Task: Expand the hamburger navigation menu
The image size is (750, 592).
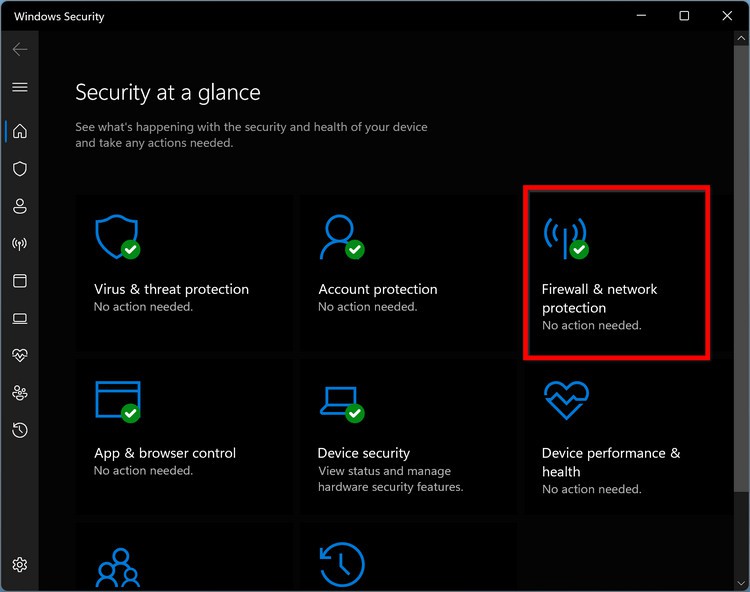Action: pyautogui.click(x=19, y=87)
